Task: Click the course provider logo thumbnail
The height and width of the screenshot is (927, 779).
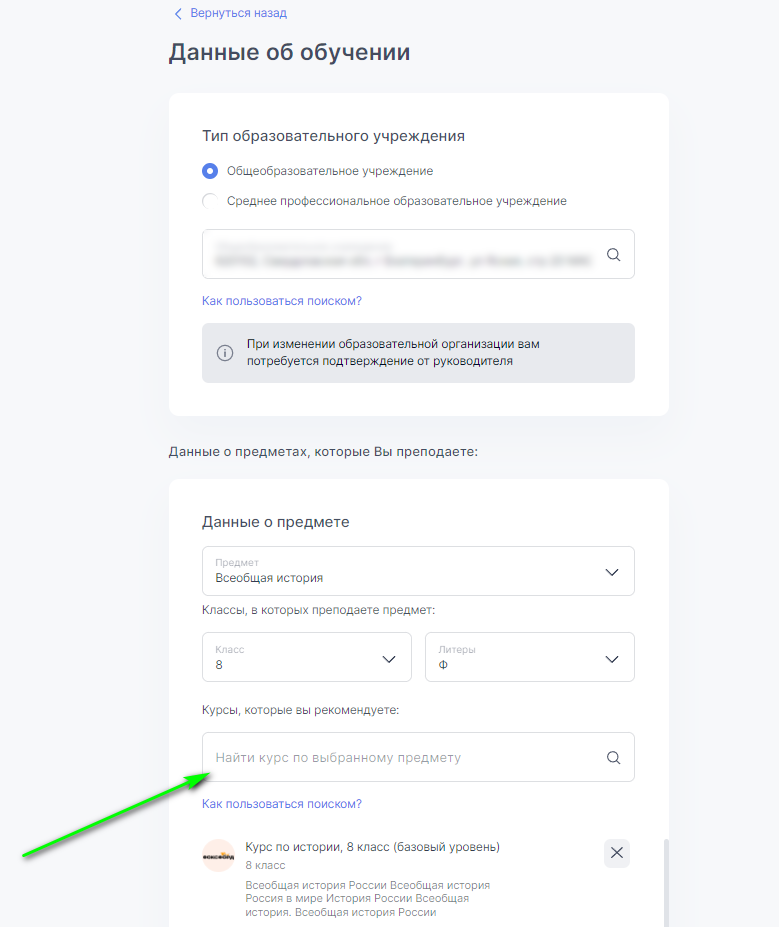Action: [x=218, y=856]
